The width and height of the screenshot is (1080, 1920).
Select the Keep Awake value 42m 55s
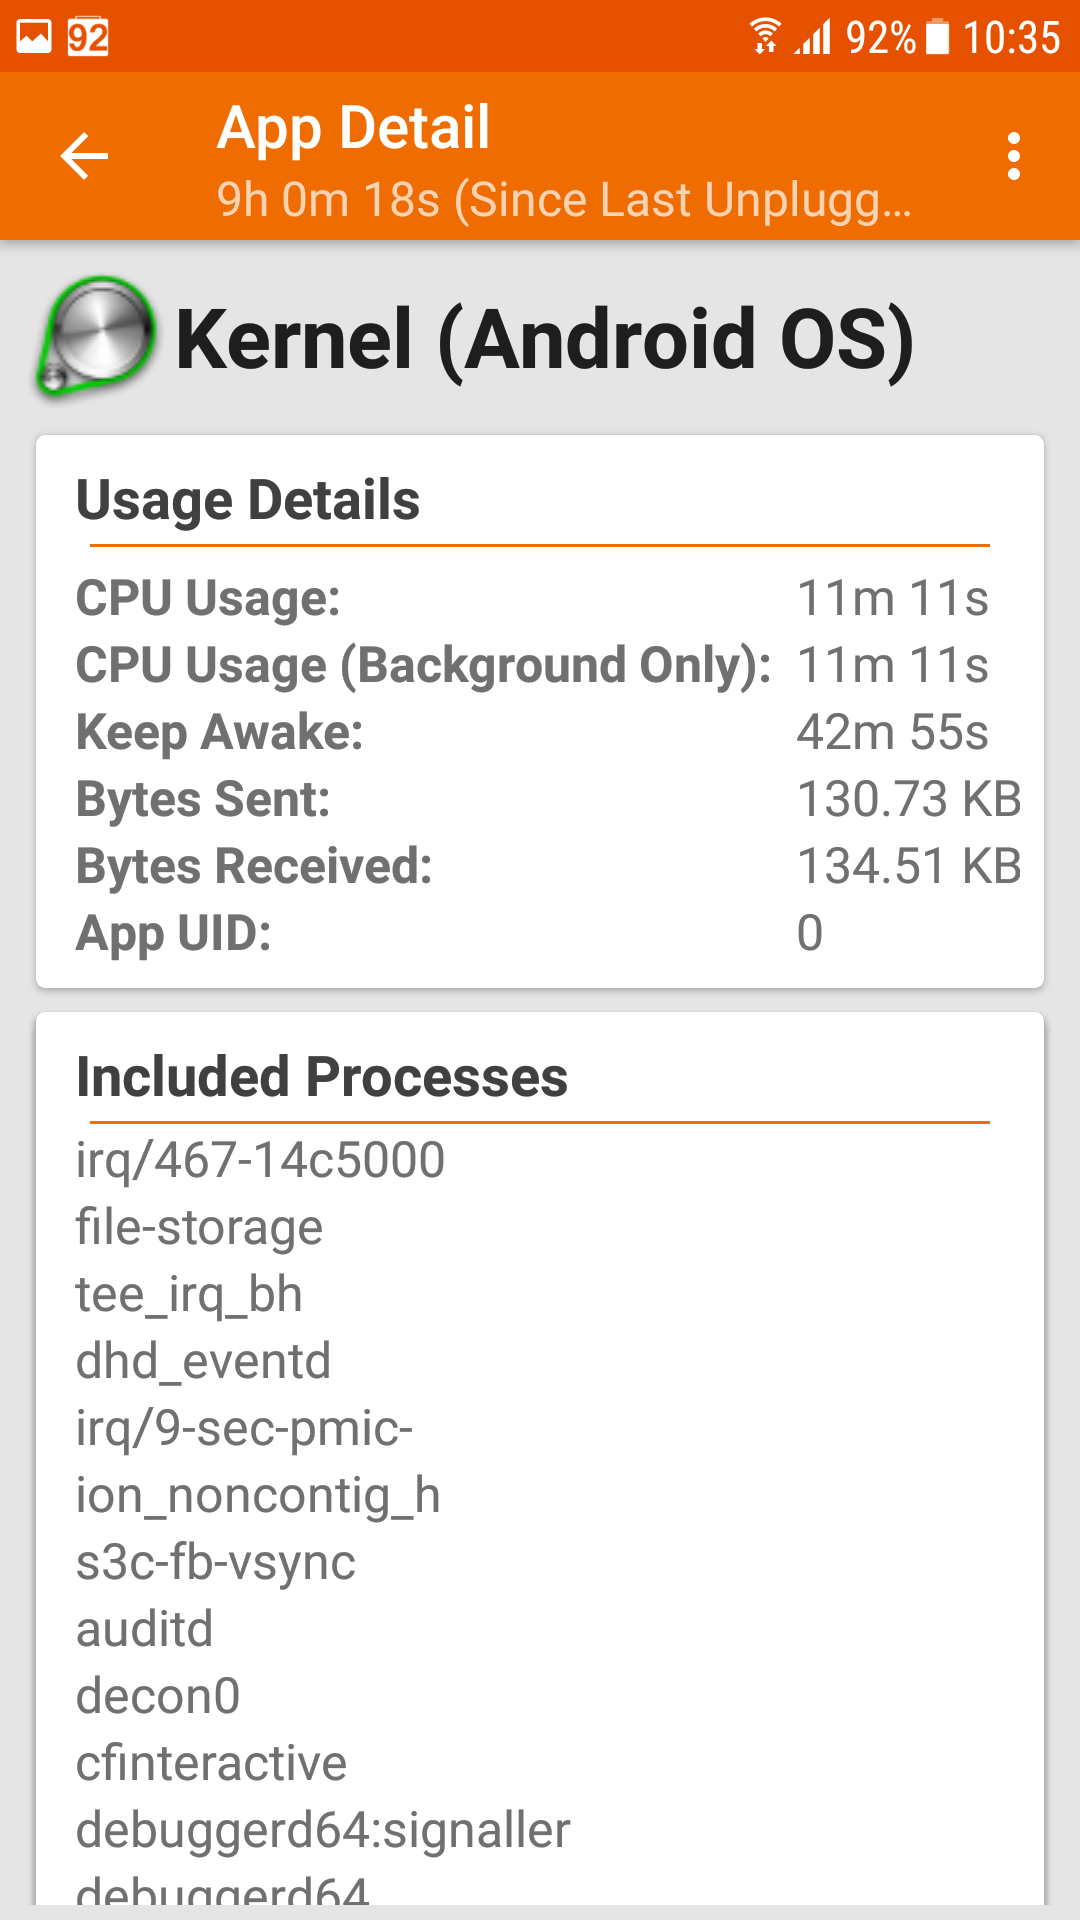coord(892,732)
